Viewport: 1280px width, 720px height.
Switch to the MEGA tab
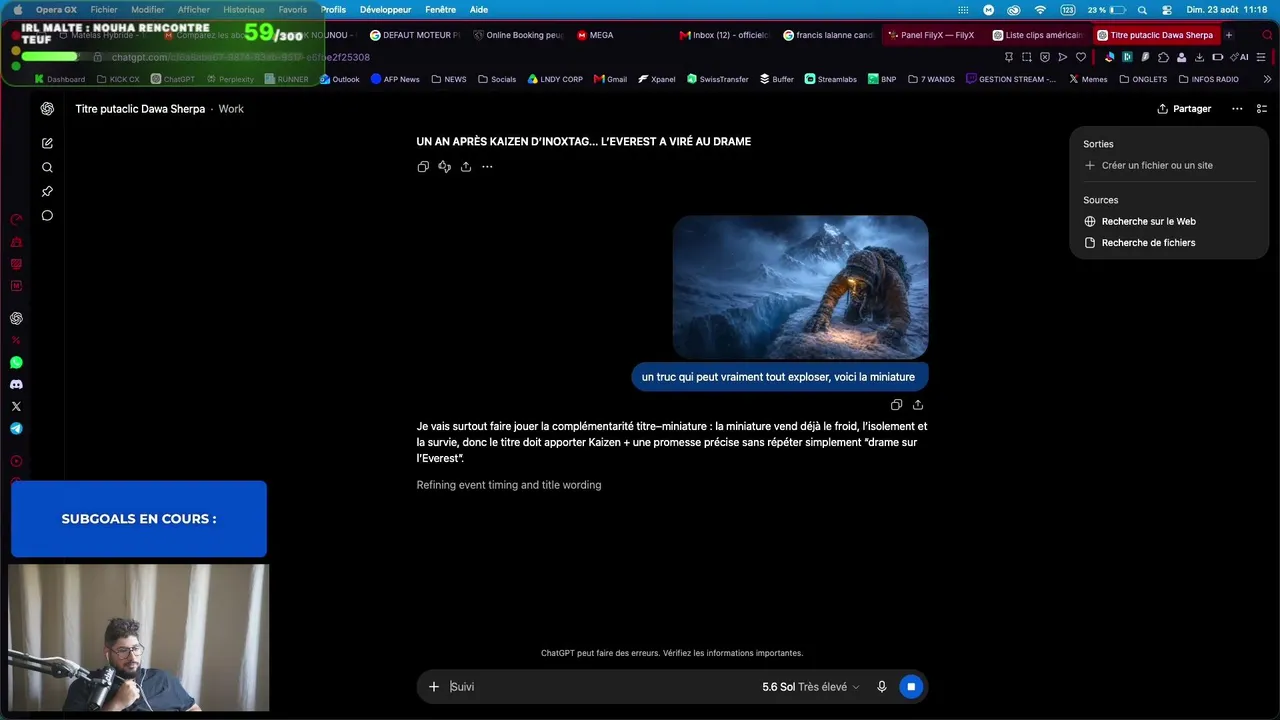click(595, 35)
